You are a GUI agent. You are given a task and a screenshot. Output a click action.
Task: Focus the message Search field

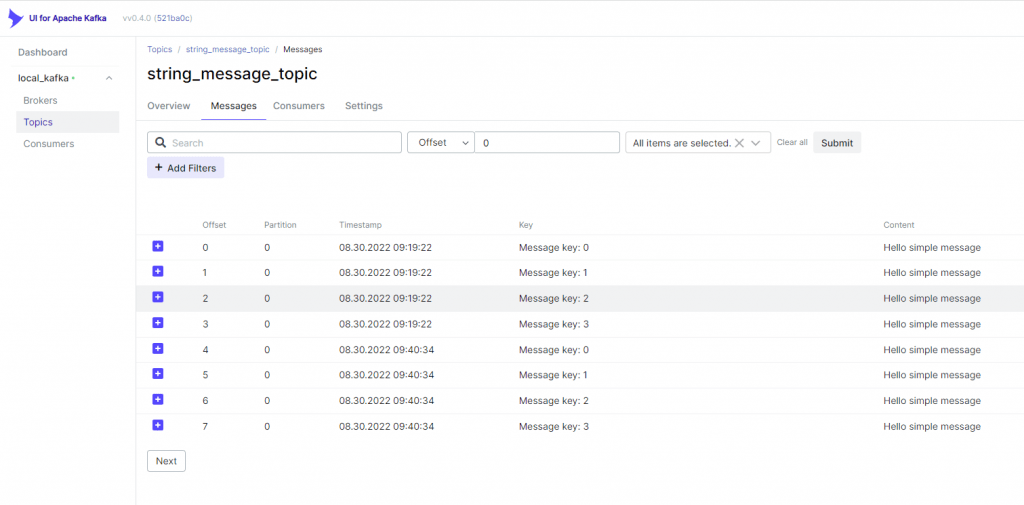274,142
